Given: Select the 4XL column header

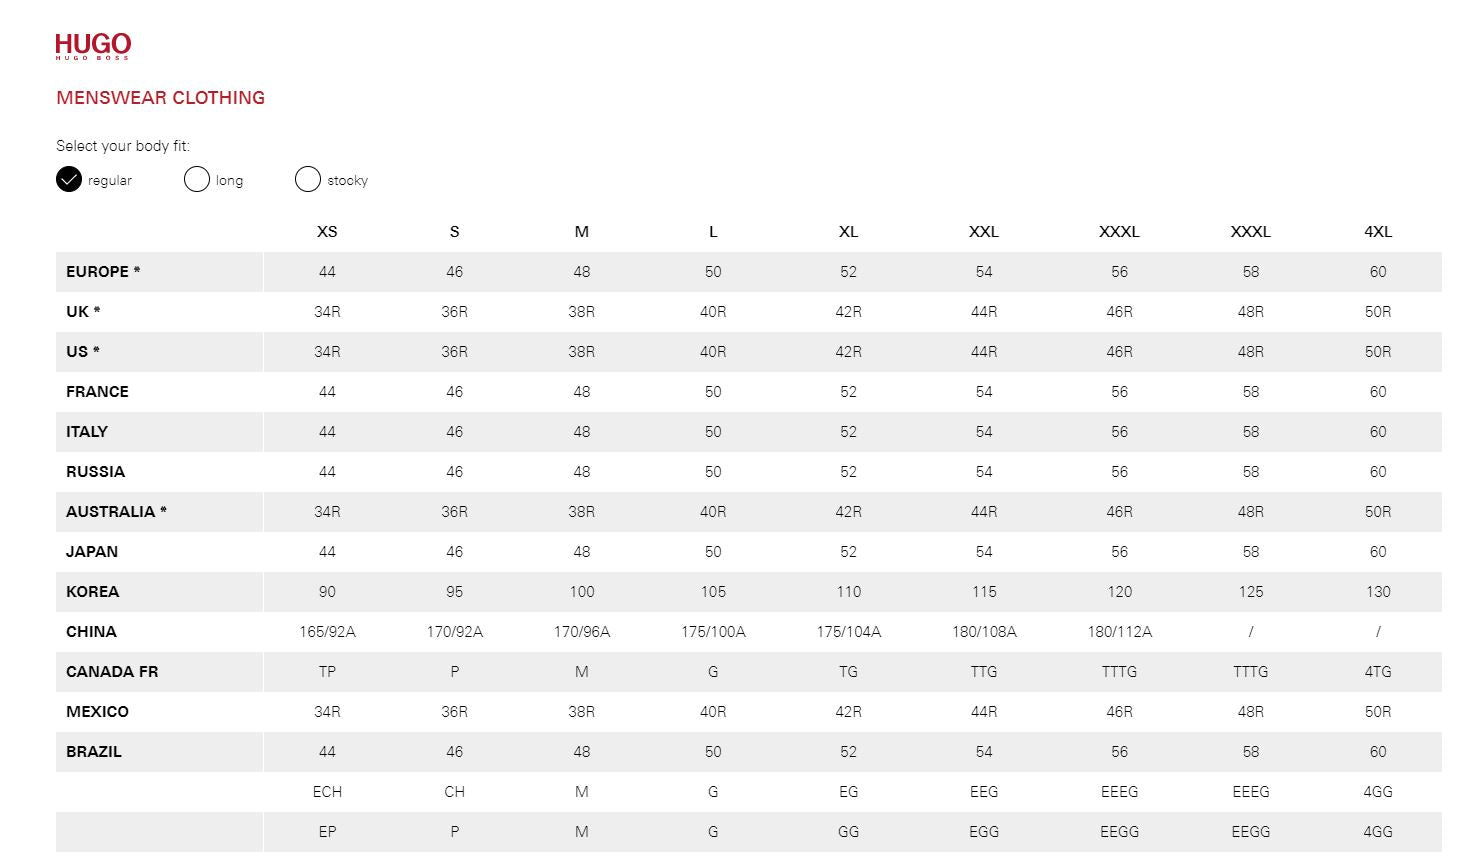Looking at the screenshot, I should tap(1377, 232).
